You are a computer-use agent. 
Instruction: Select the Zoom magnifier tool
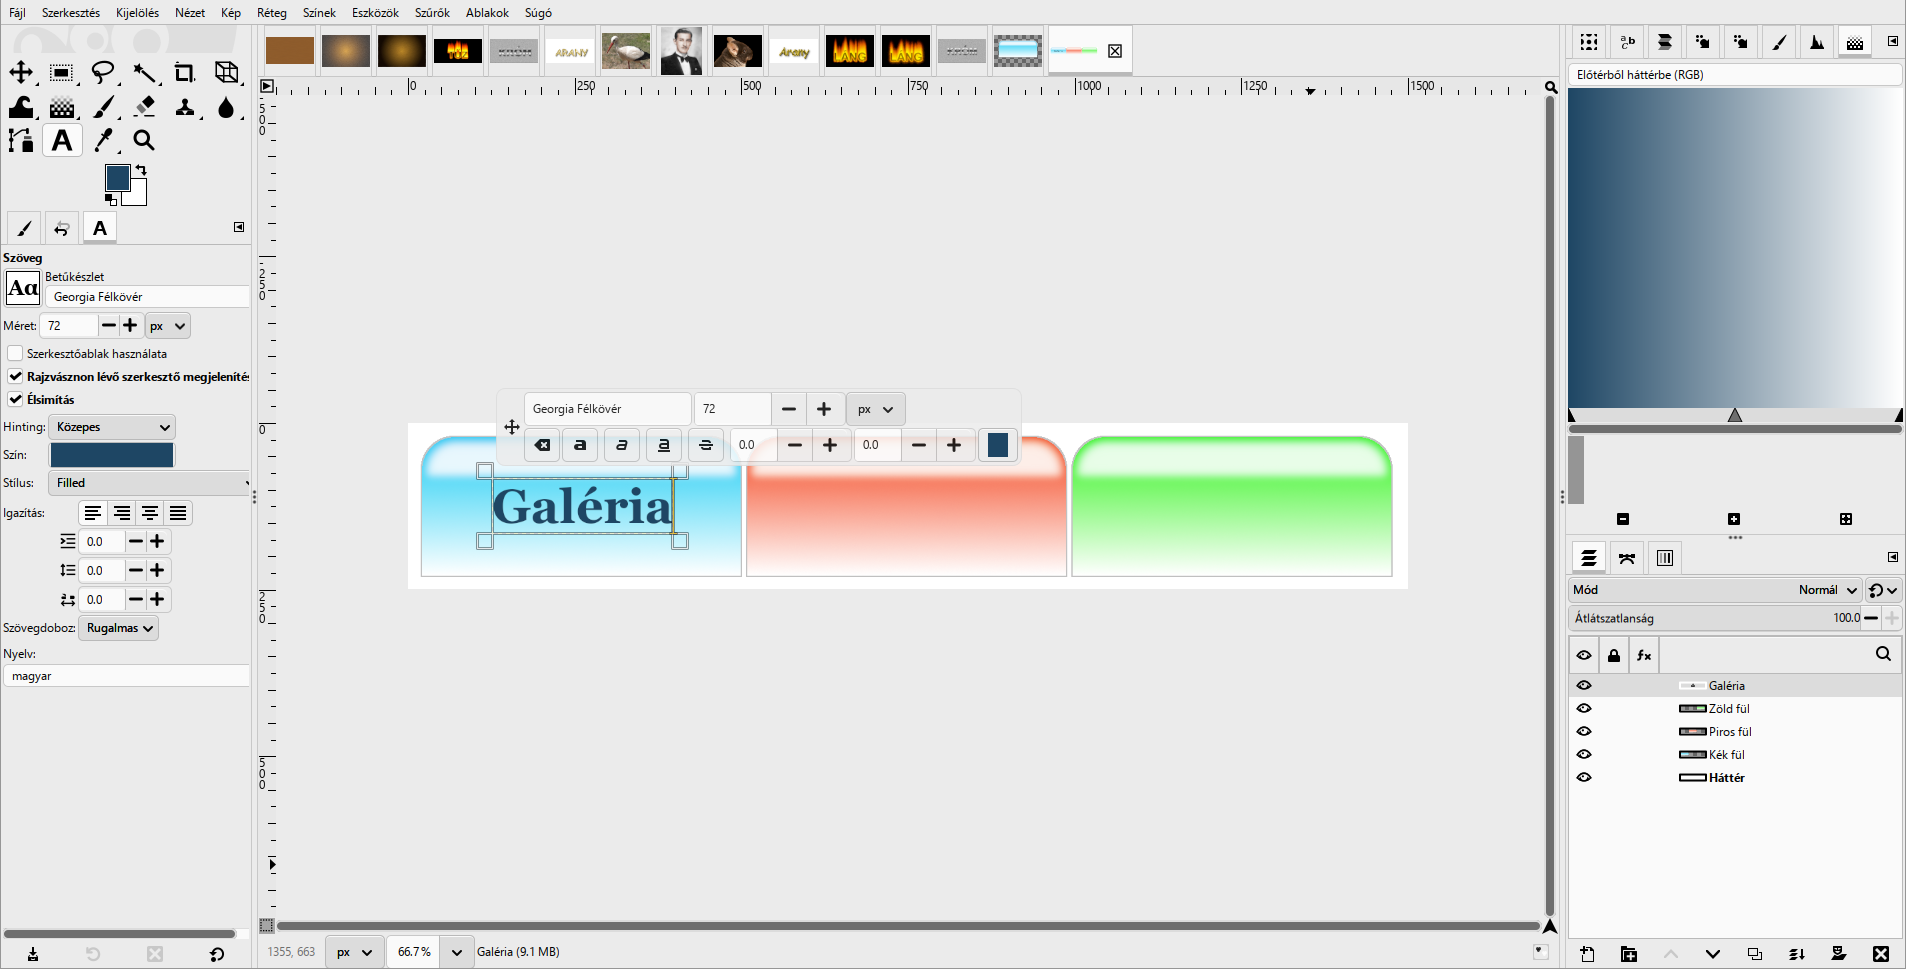pos(145,140)
